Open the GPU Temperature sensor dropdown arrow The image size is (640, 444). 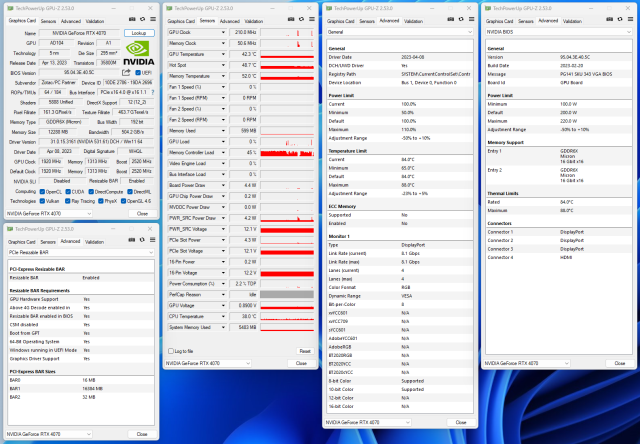(x=225, y=54)
